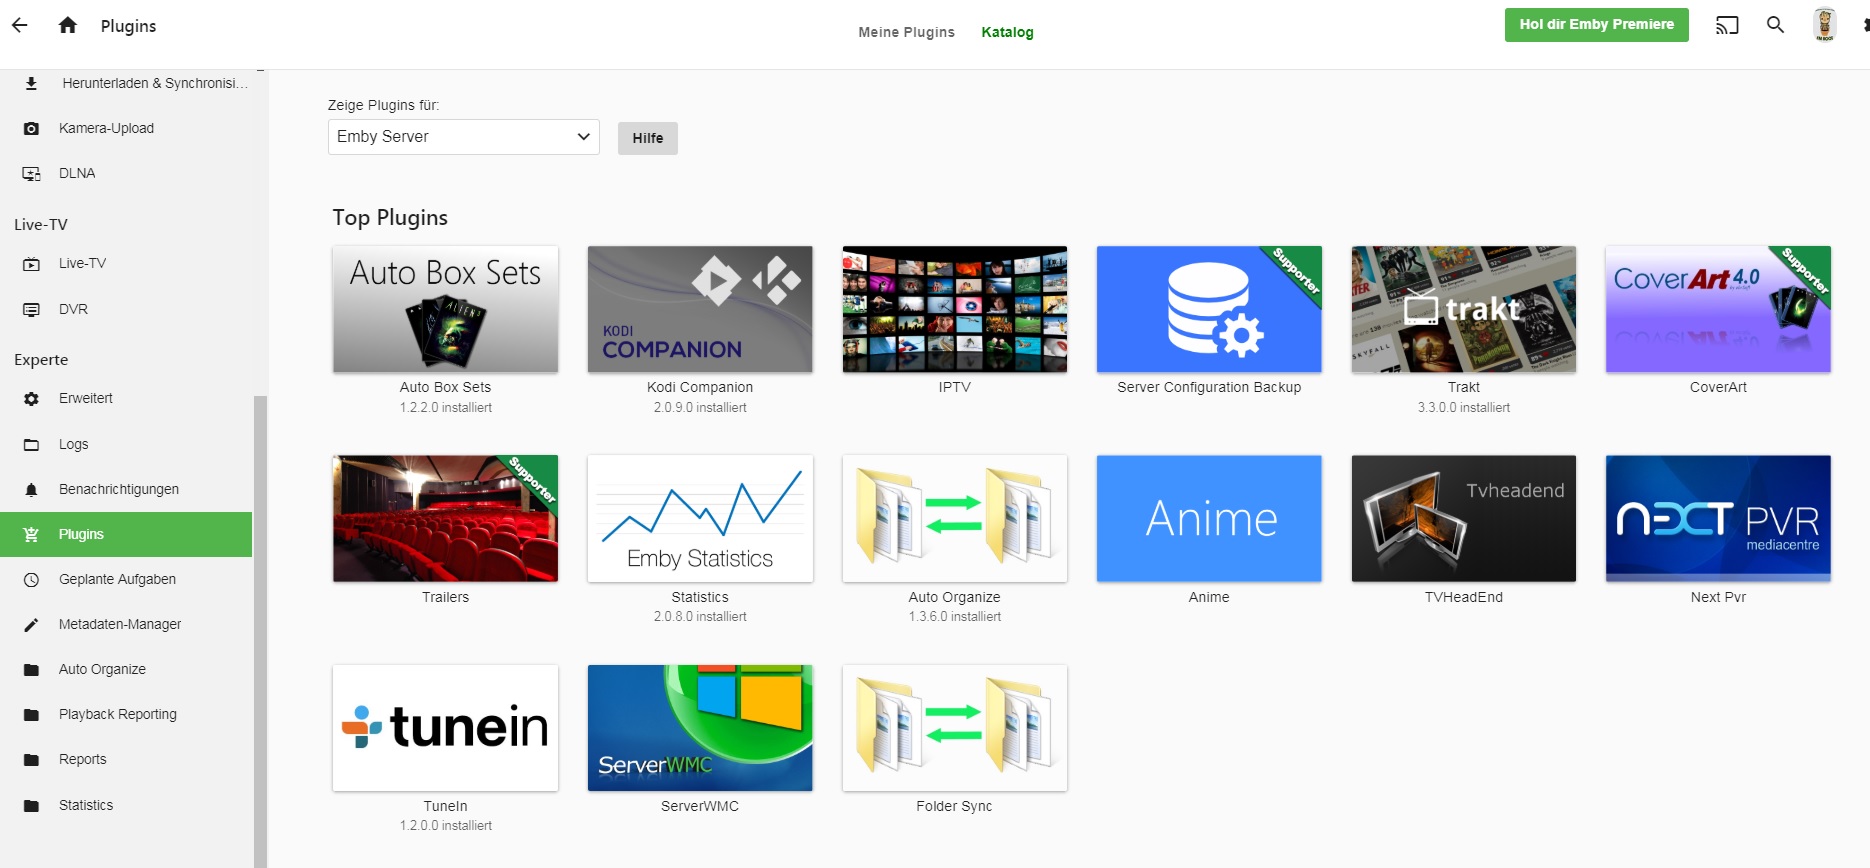The height and width of the screenshot is (868, 1870).
Task: Open the cast to device icon
Action: [1727, 25]
